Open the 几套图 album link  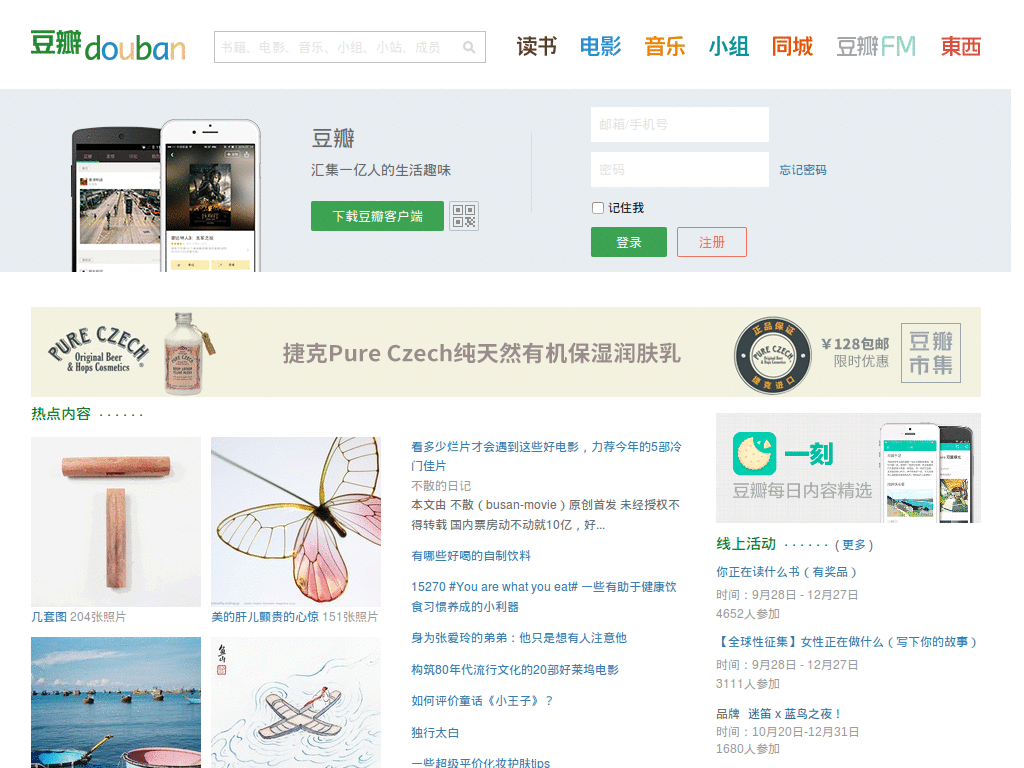(48, 616)
